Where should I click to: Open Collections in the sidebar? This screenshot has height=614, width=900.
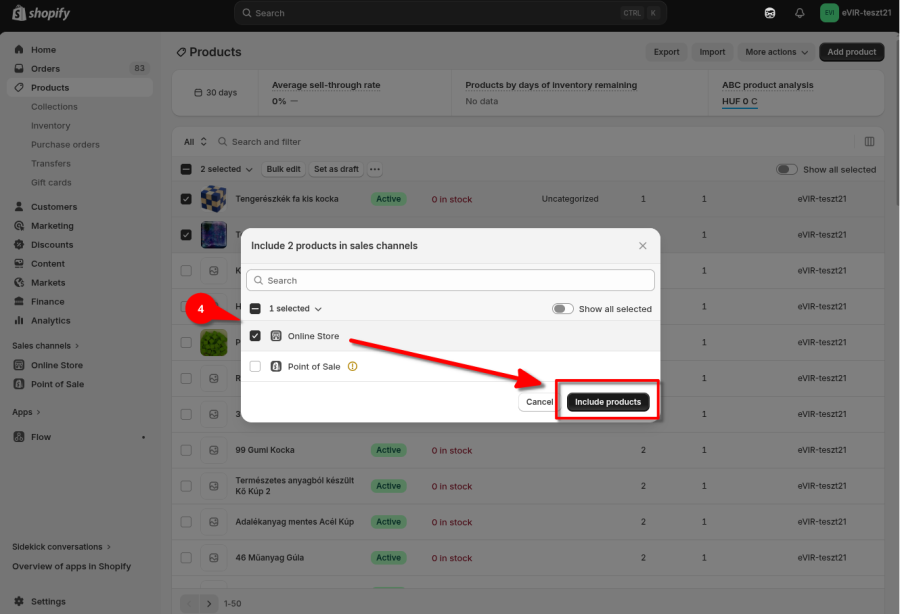coord(54,107)
